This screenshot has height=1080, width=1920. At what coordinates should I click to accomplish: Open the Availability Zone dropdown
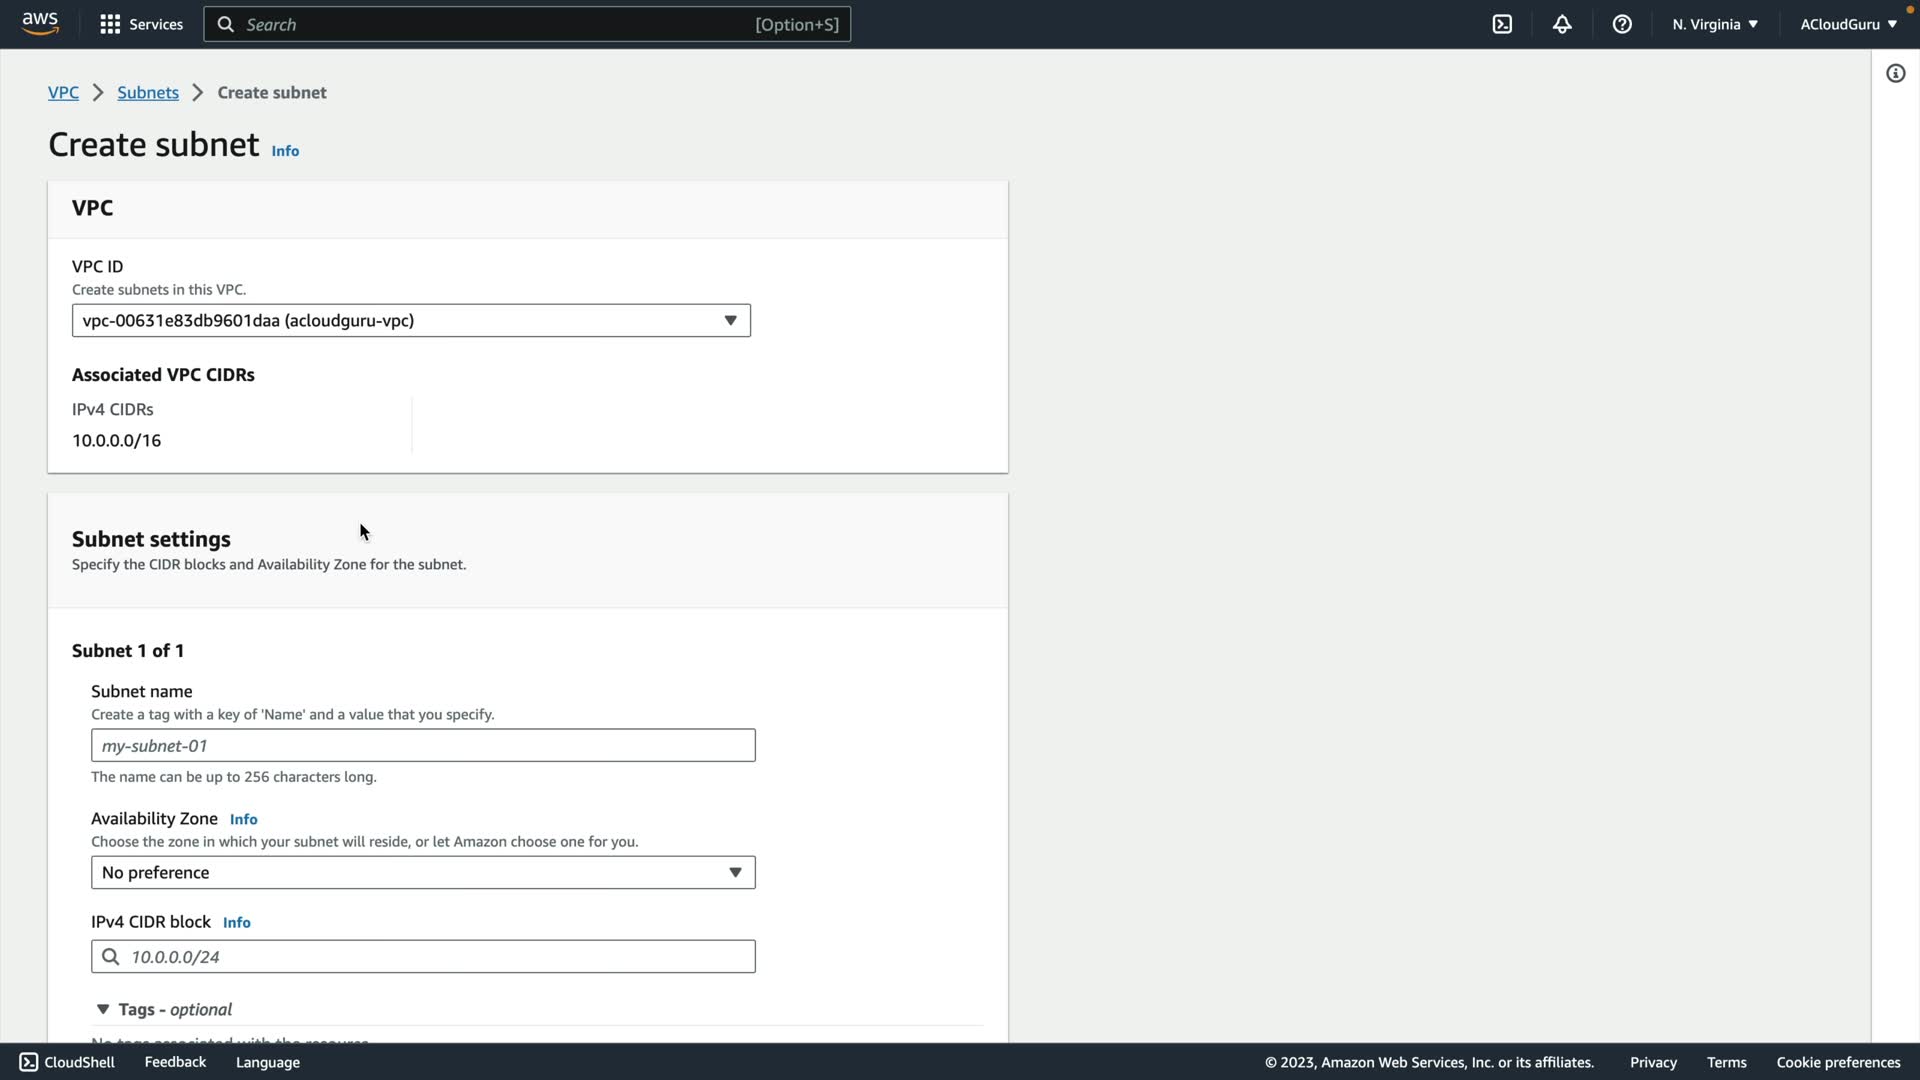(423, 873)
